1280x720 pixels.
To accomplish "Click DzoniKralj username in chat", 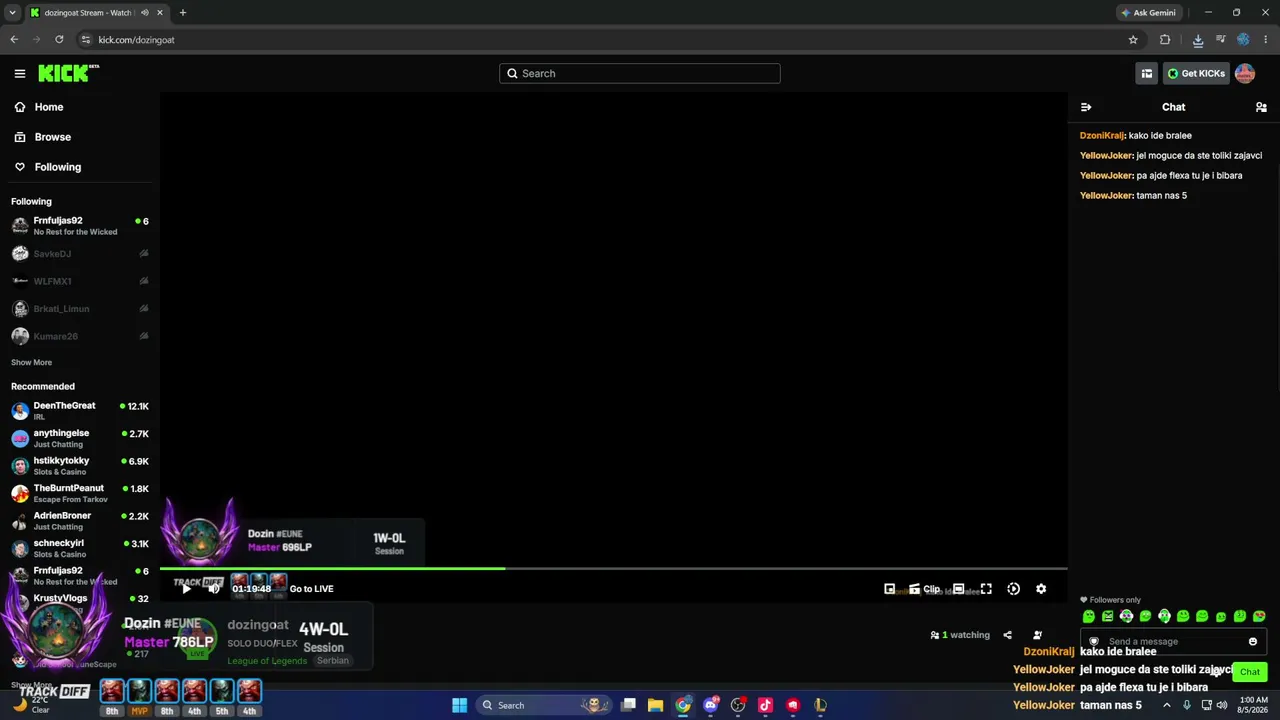I will (1102, 135).
